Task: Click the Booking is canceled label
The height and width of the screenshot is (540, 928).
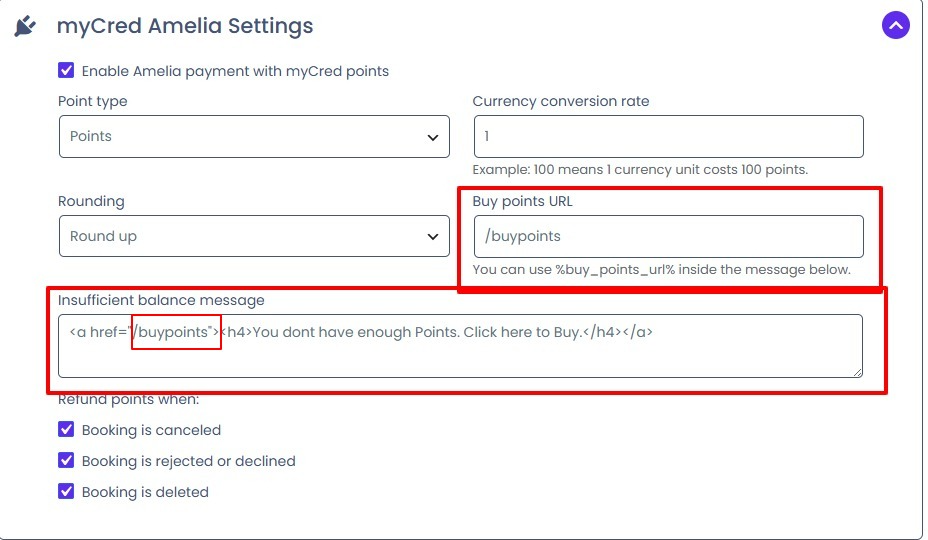Action: (152, 430)
